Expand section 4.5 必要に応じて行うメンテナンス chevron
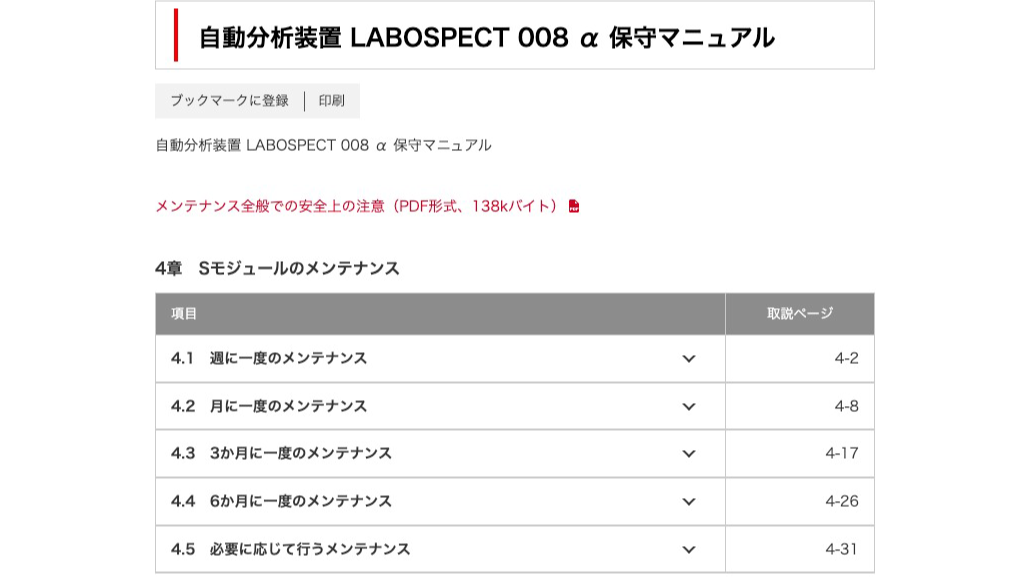 click(688, 549)
